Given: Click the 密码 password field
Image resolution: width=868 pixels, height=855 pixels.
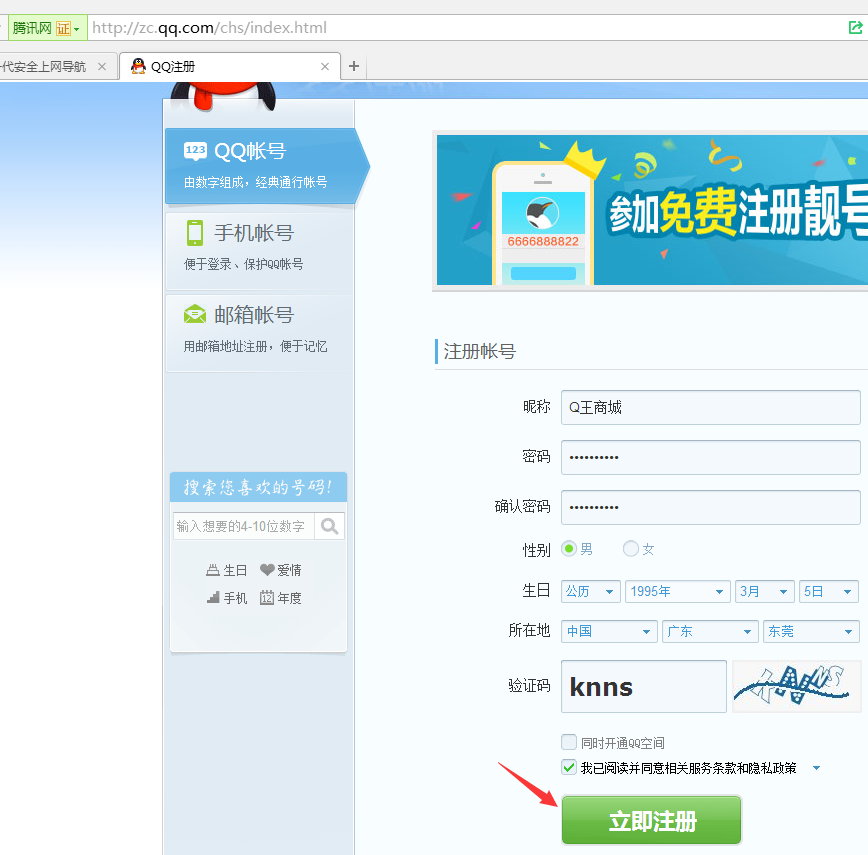Looking at the screenshot, I should tap(710, 457).
